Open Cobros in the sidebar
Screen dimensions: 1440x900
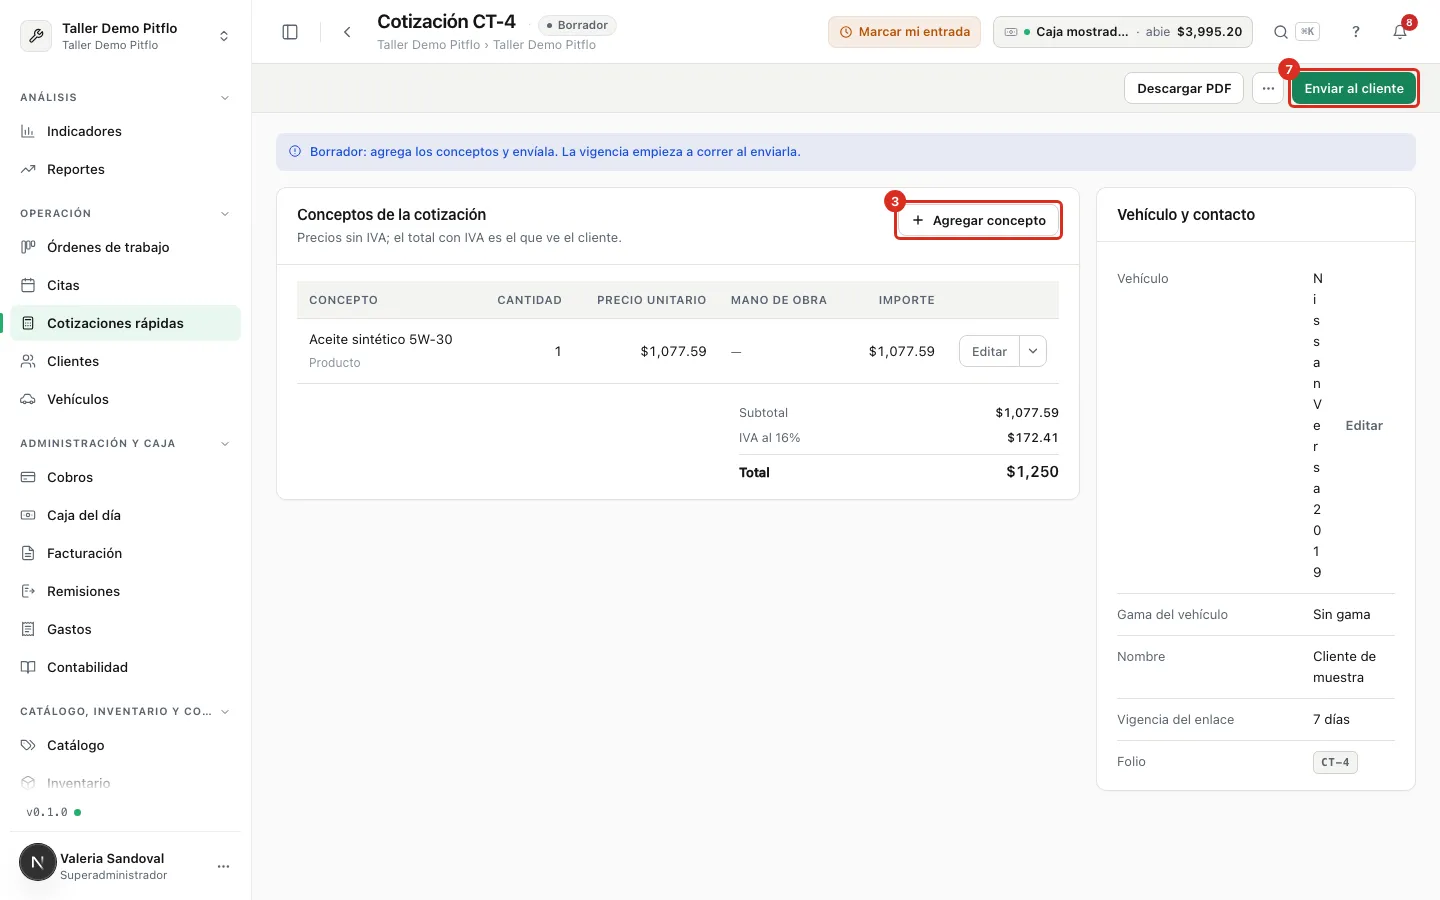click(125, 477)
